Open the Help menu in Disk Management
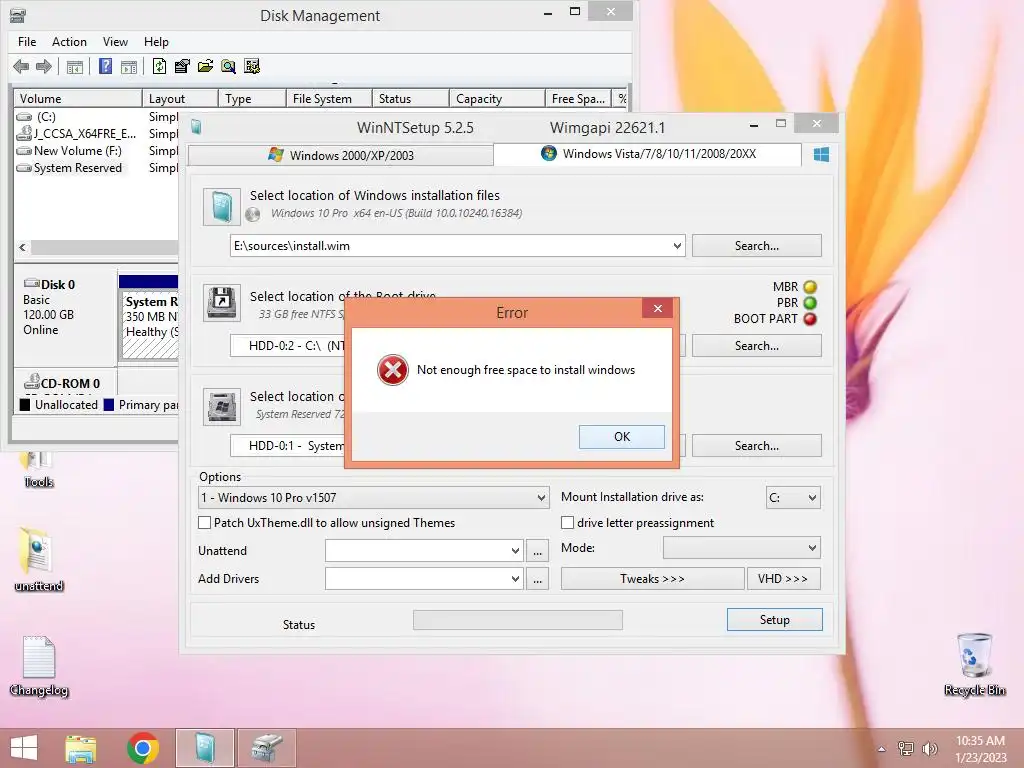The width and height of the screenshot is (1024, 768). pyautogui.click(x=156, y=42)
